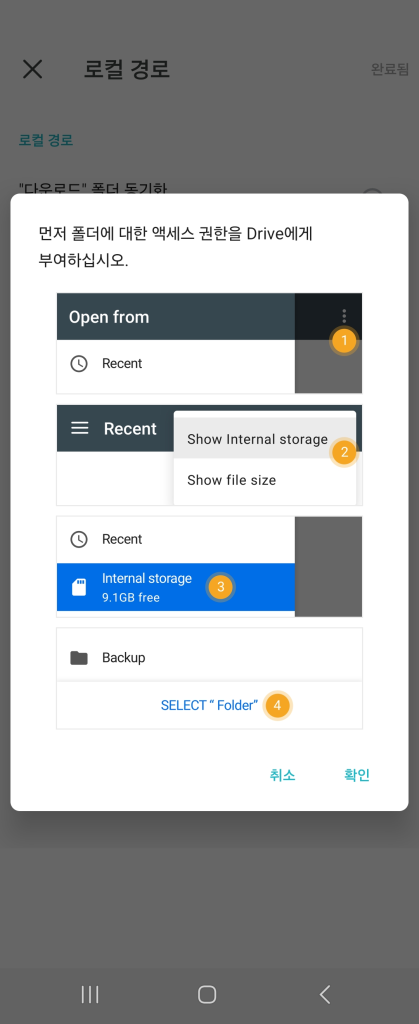The width and height of the screenshot is (419, 1024).
Task: Tap 취소 to cancel the dialog
Action: [x=283, y=775]
